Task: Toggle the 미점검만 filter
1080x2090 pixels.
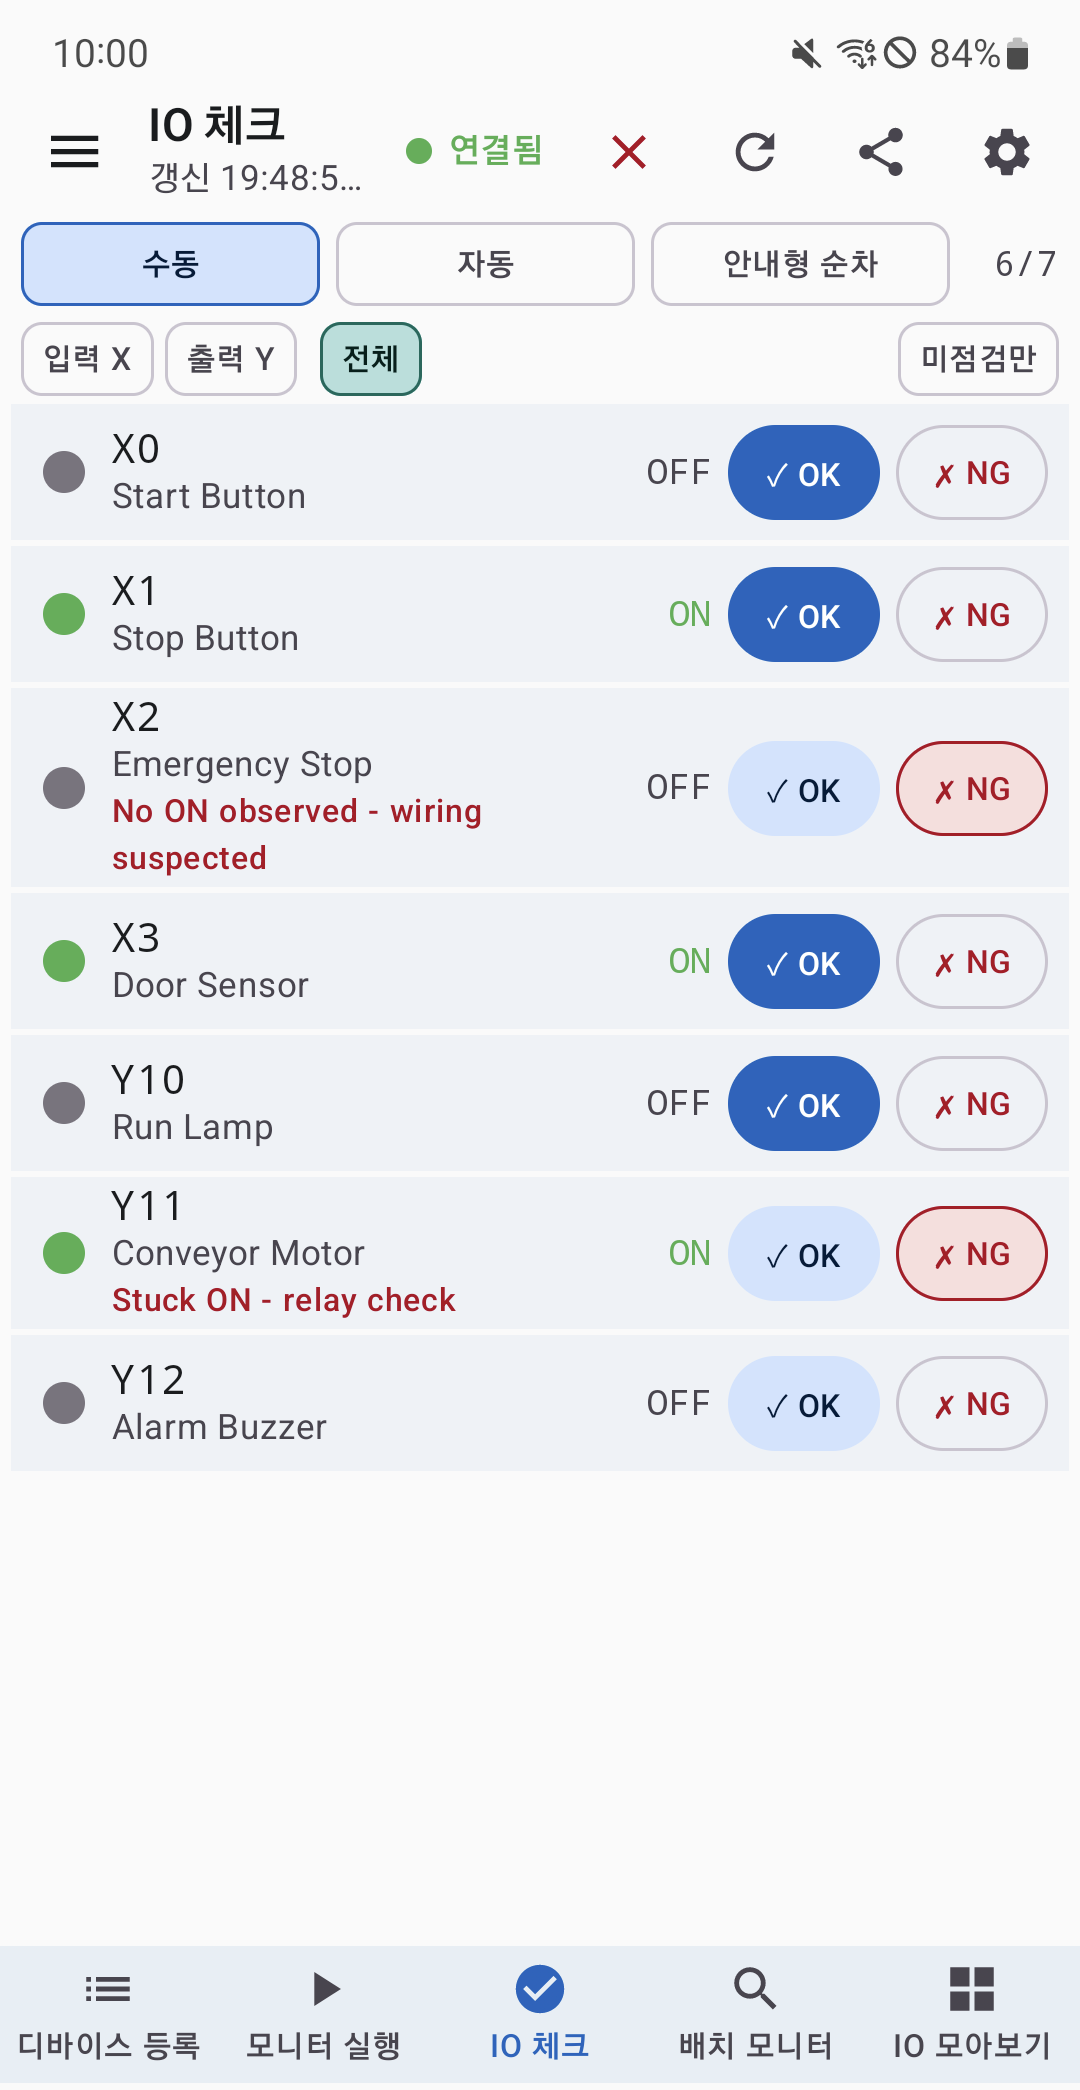Action: [978, 359]
